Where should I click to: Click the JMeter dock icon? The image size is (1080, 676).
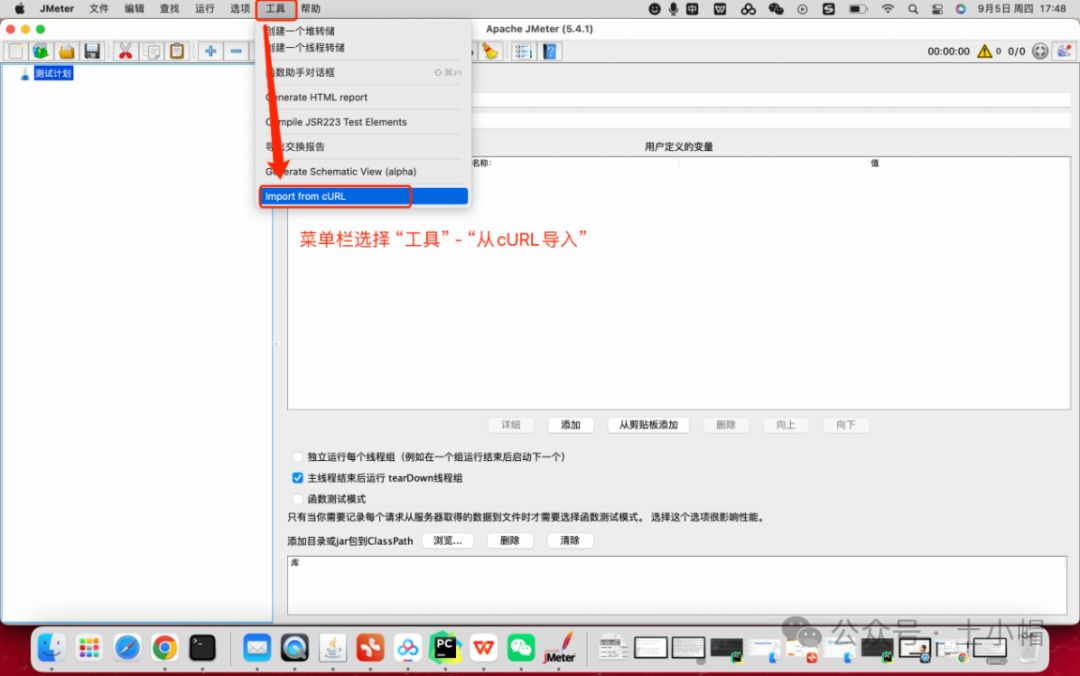pyautogui.click(x=559, y=648)
